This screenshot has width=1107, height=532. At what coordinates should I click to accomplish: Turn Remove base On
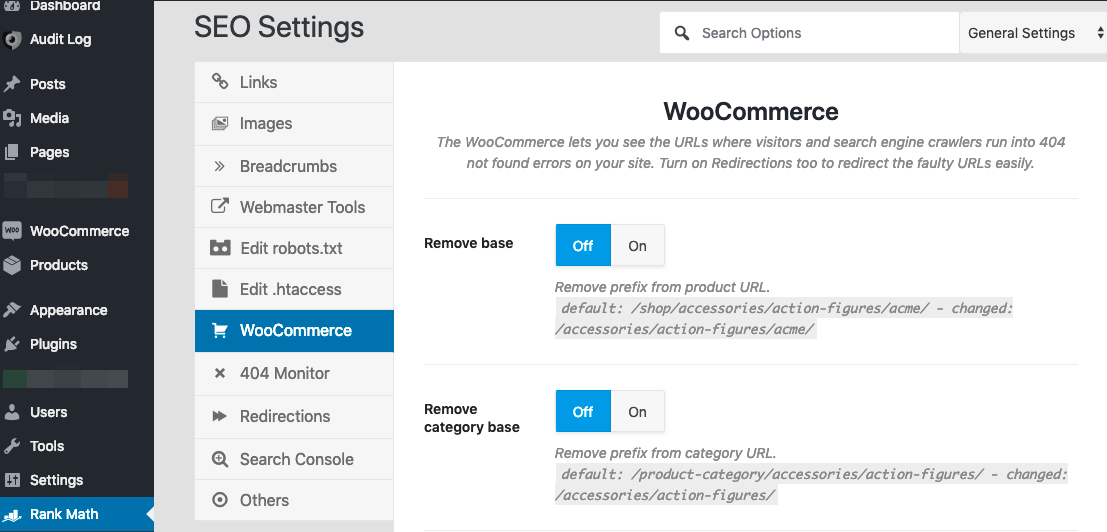point(638,246)
